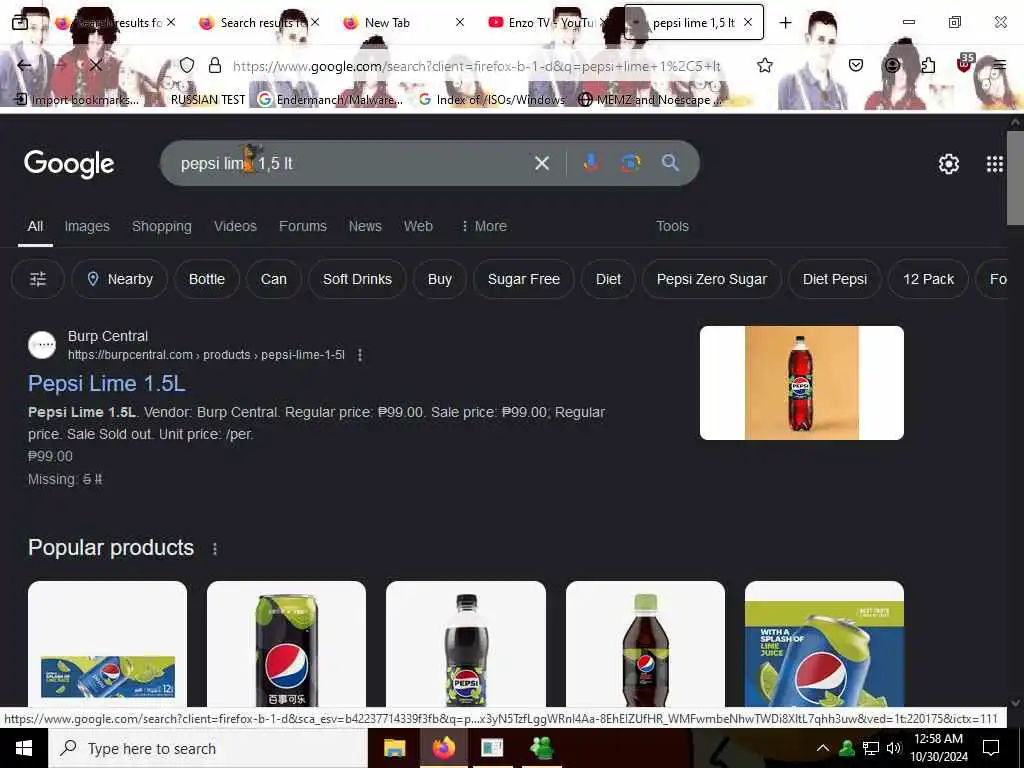Open the search filters sliders chip
The image size is (1024, 768).
point(38,279)
